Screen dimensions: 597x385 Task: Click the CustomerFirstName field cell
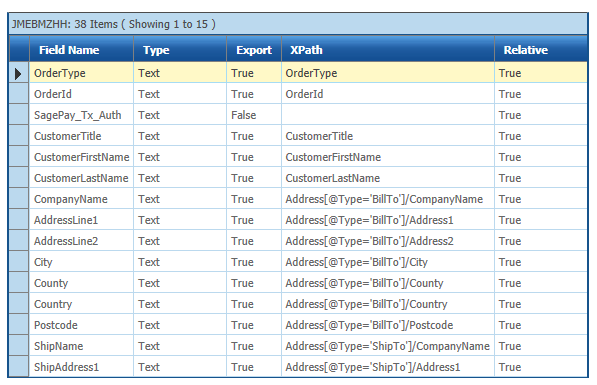pyautogui.click(x=81, y=157)
